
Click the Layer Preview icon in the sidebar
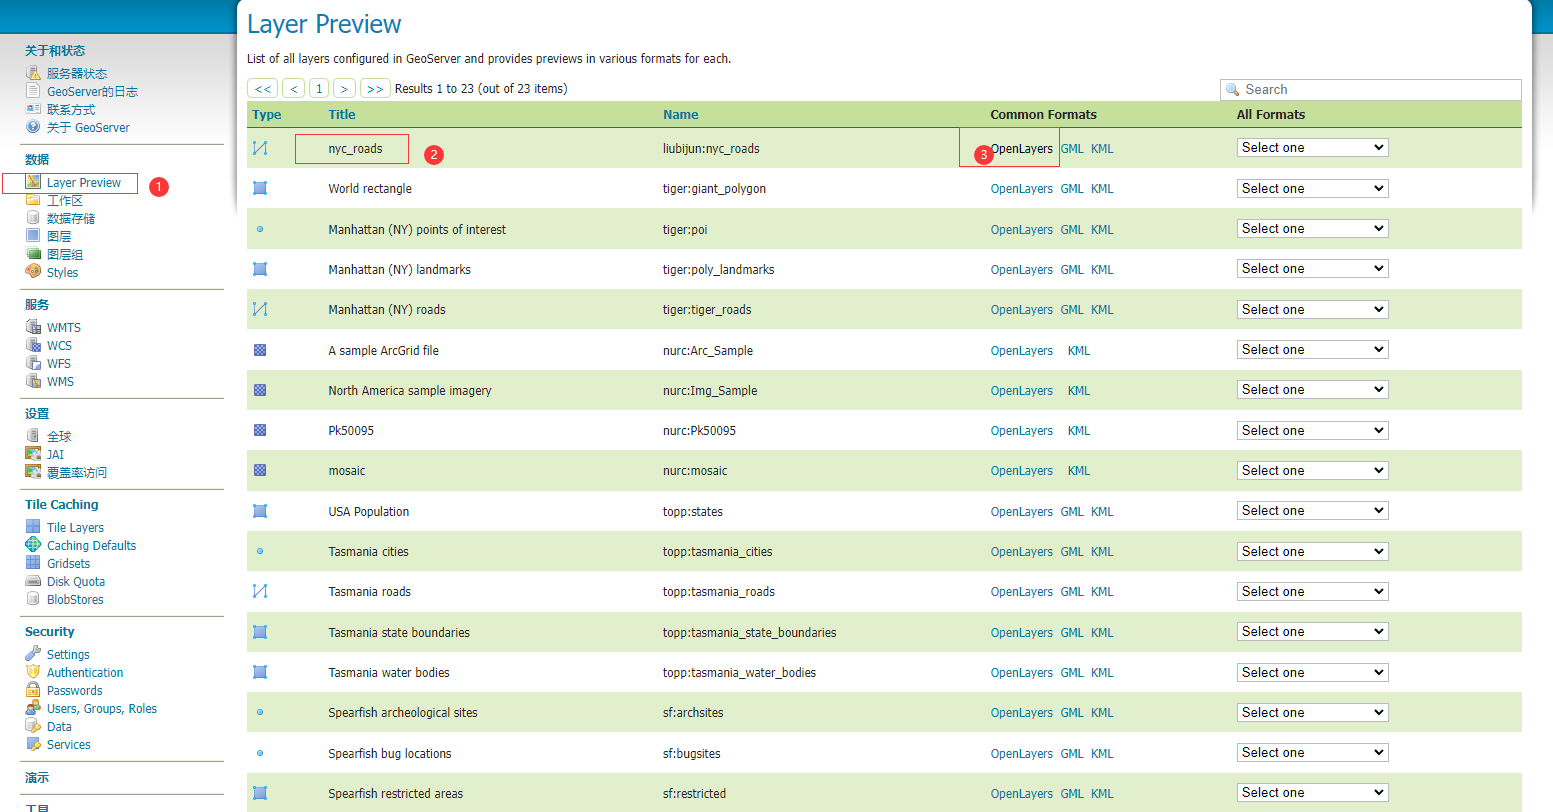click(33, 182)
